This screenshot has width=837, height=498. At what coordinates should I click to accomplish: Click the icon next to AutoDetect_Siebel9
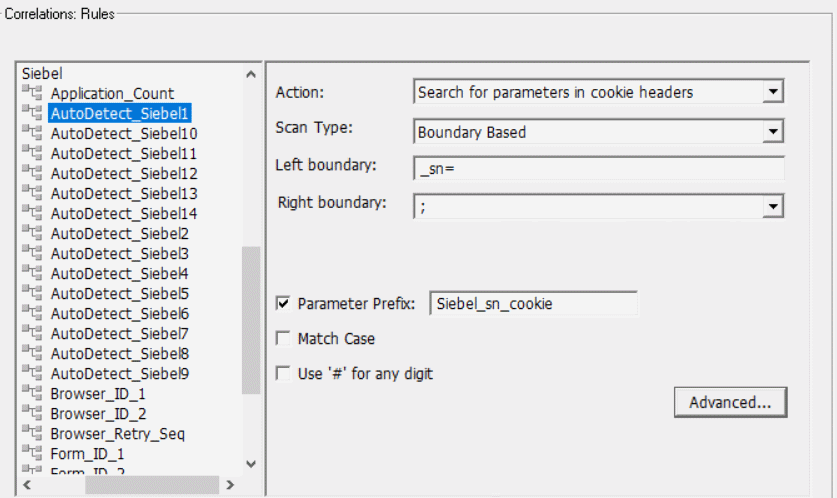[x=32, y=374]
